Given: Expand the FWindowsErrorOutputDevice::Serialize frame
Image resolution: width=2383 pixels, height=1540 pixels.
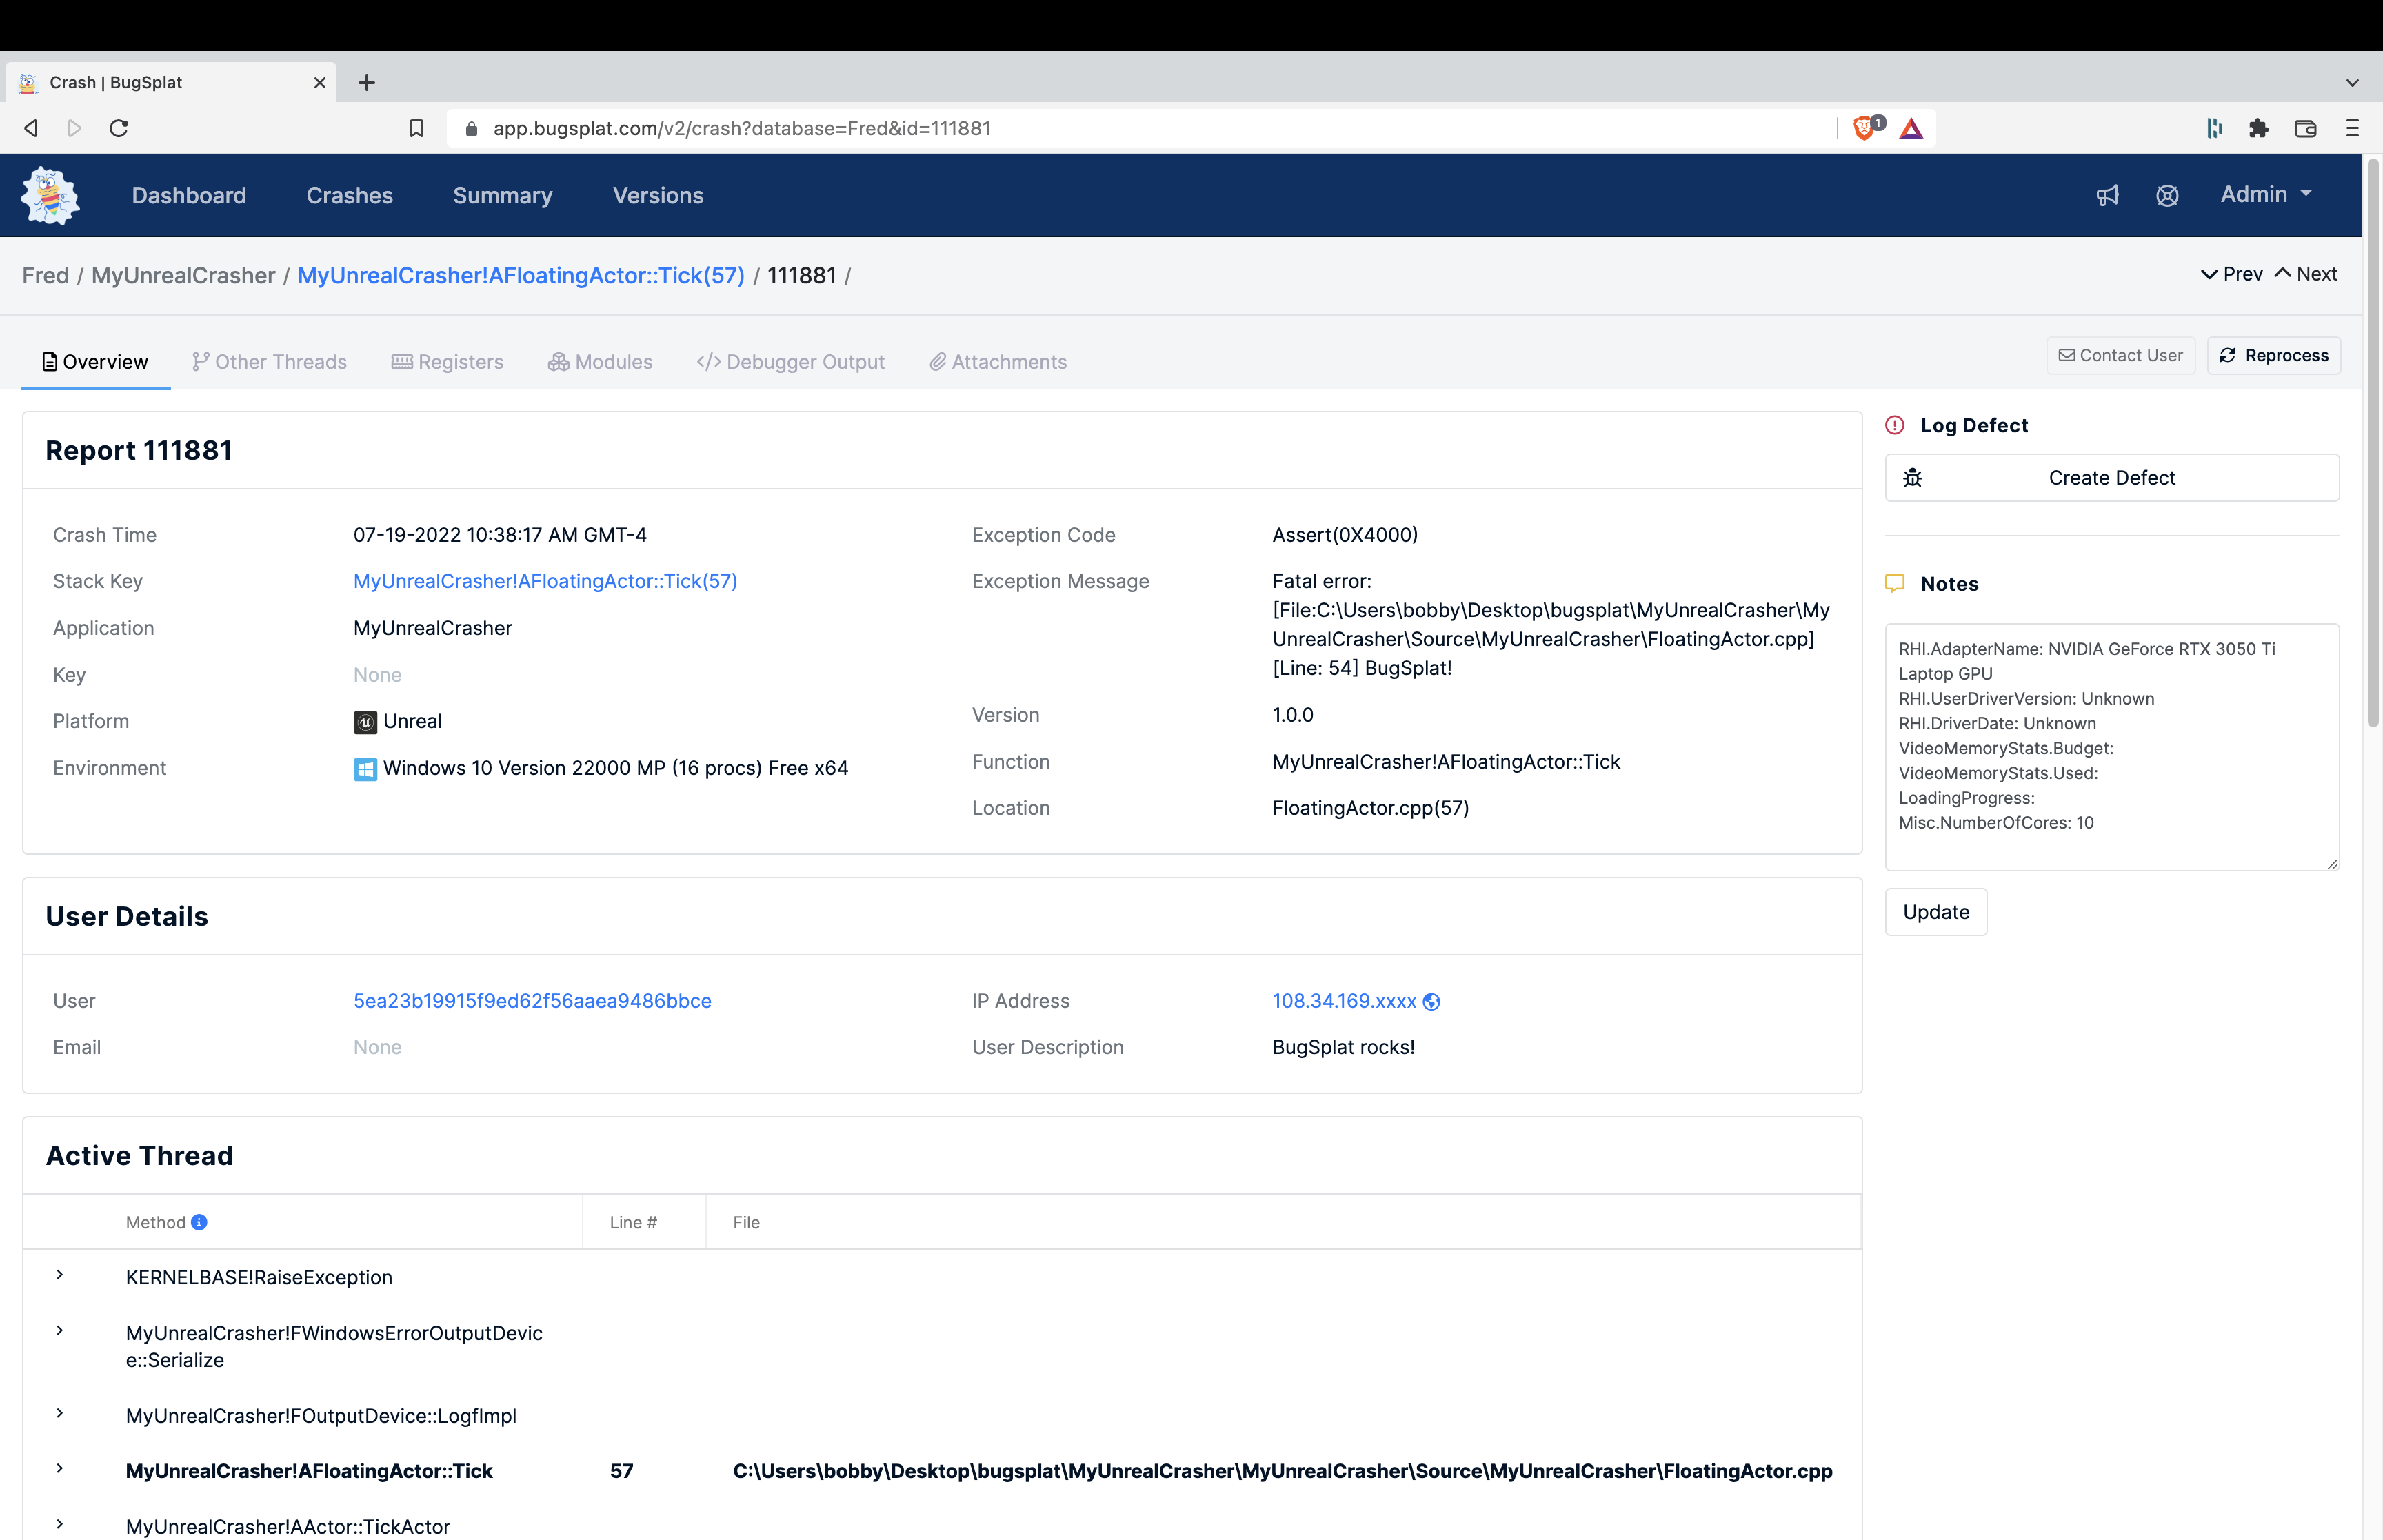Looking at the screenshot, I should click(x=60, y=1331).
